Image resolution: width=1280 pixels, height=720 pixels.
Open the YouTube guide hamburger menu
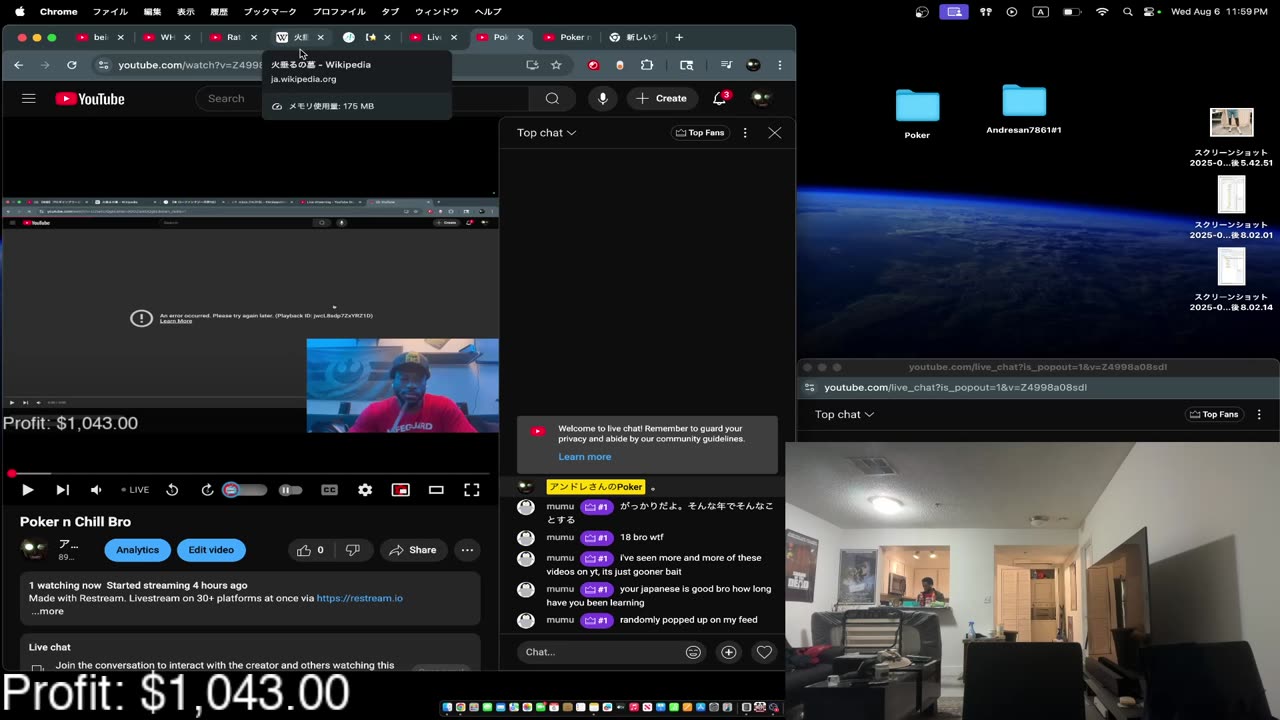[x=29, y=98]
